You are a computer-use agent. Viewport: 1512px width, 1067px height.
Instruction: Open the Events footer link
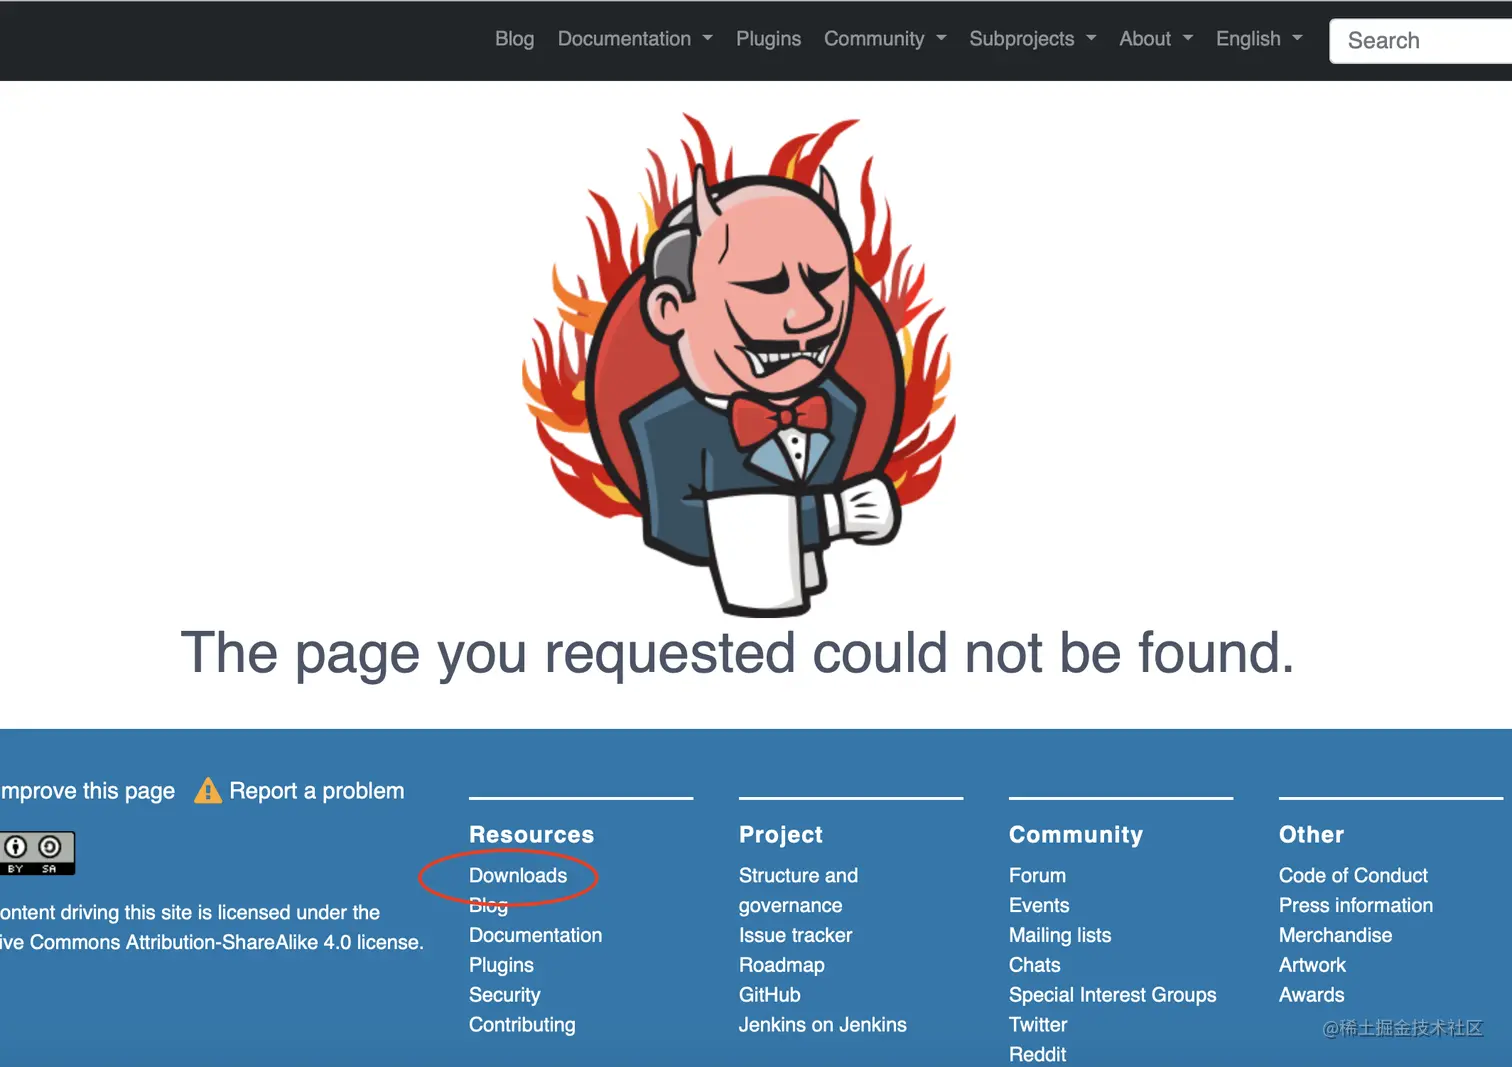point(1039,905)
